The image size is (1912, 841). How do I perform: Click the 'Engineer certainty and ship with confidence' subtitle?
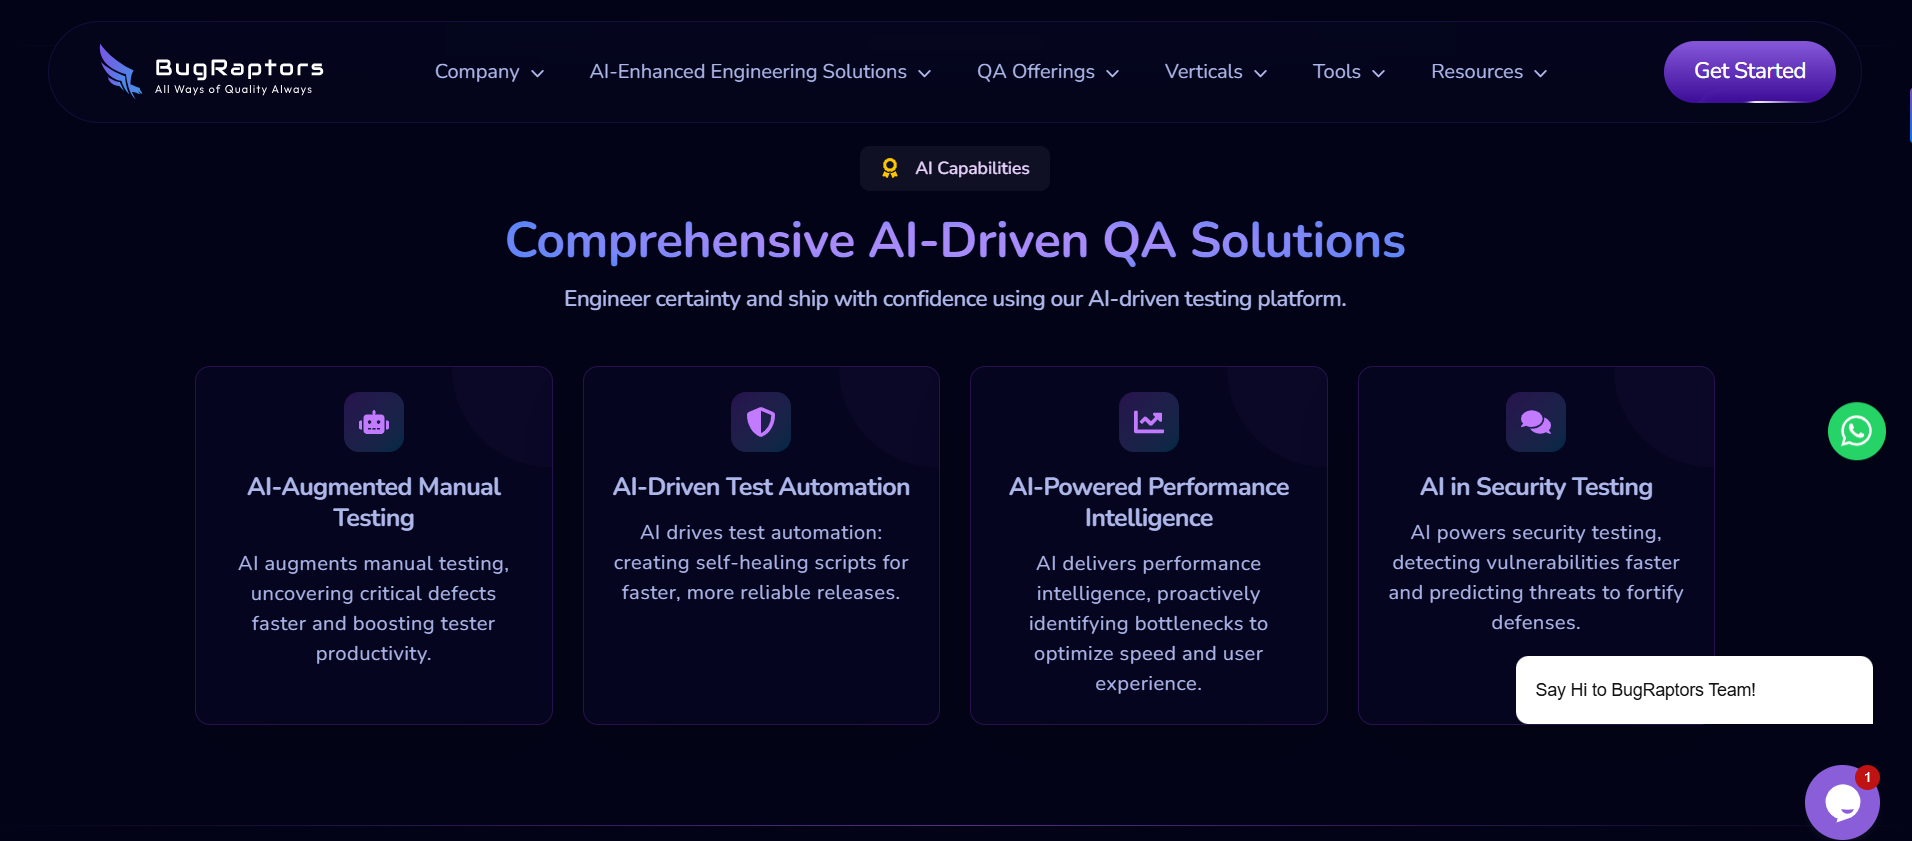955,299
